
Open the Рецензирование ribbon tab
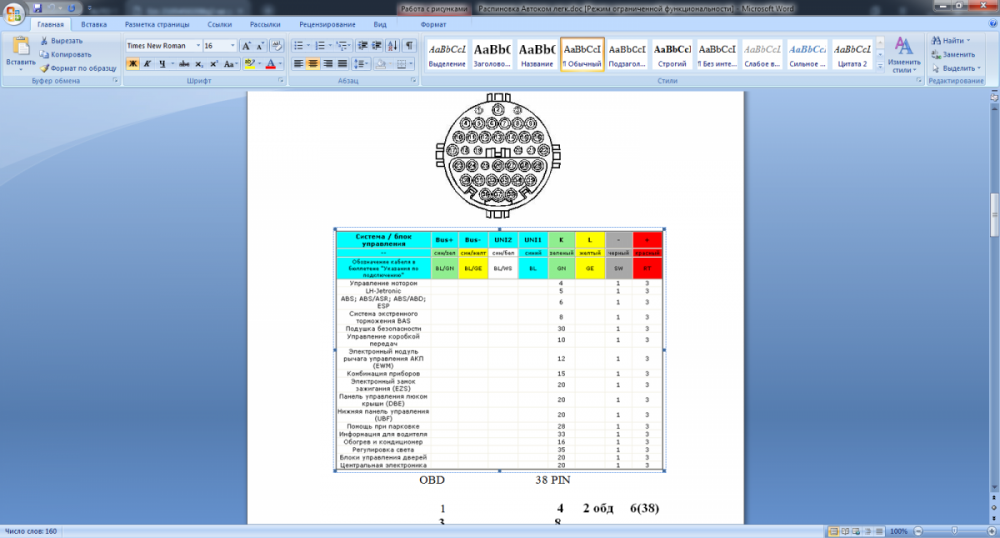coord(327,24)
